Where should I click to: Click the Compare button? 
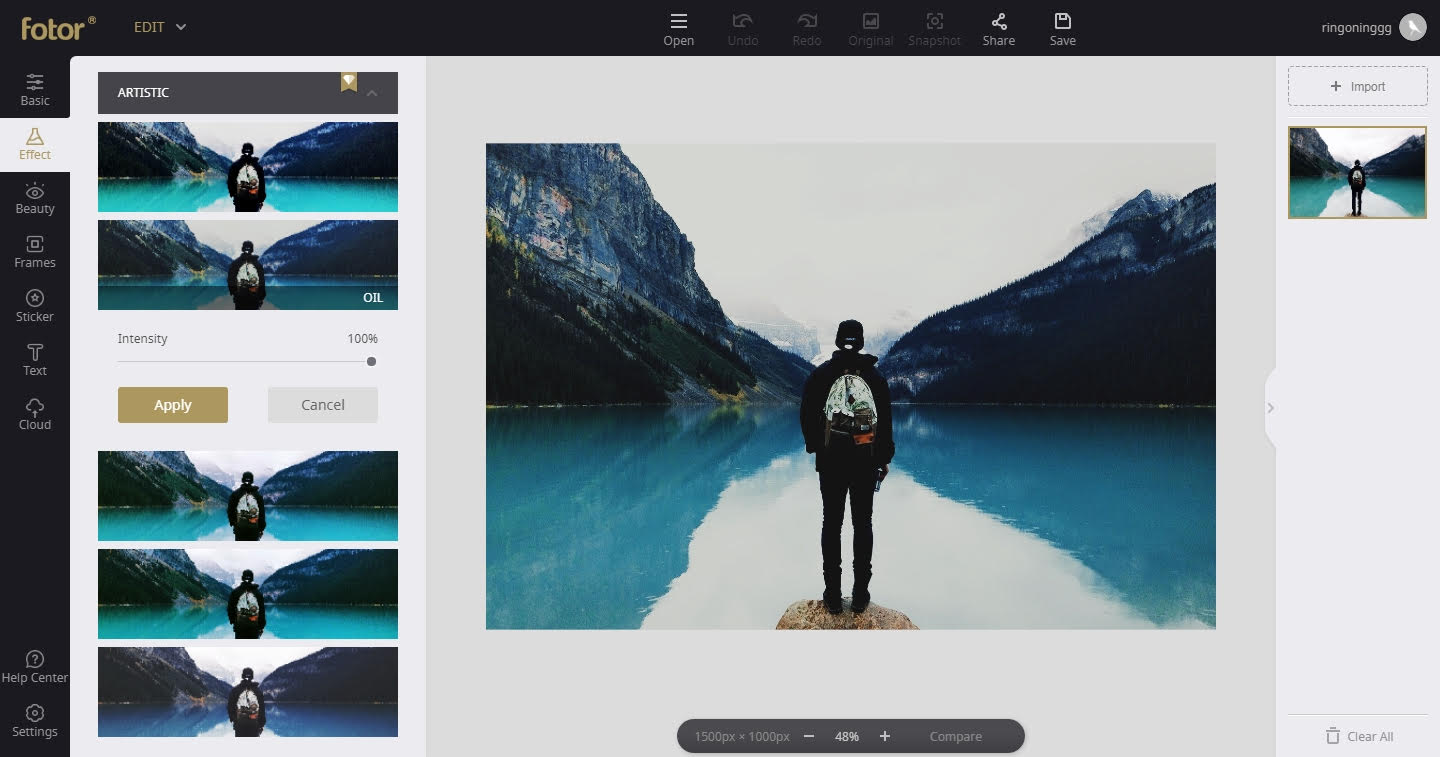pos(956,736)
